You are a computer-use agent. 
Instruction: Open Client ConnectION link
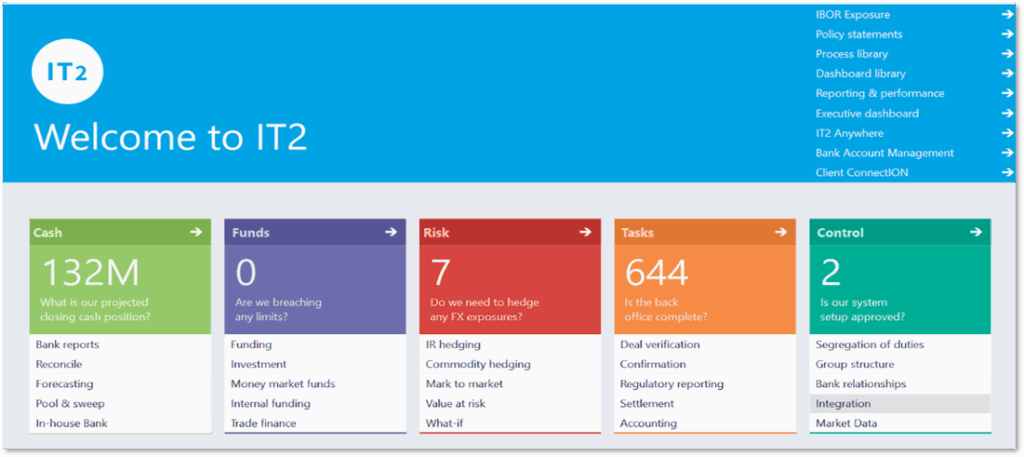[862, 172]
